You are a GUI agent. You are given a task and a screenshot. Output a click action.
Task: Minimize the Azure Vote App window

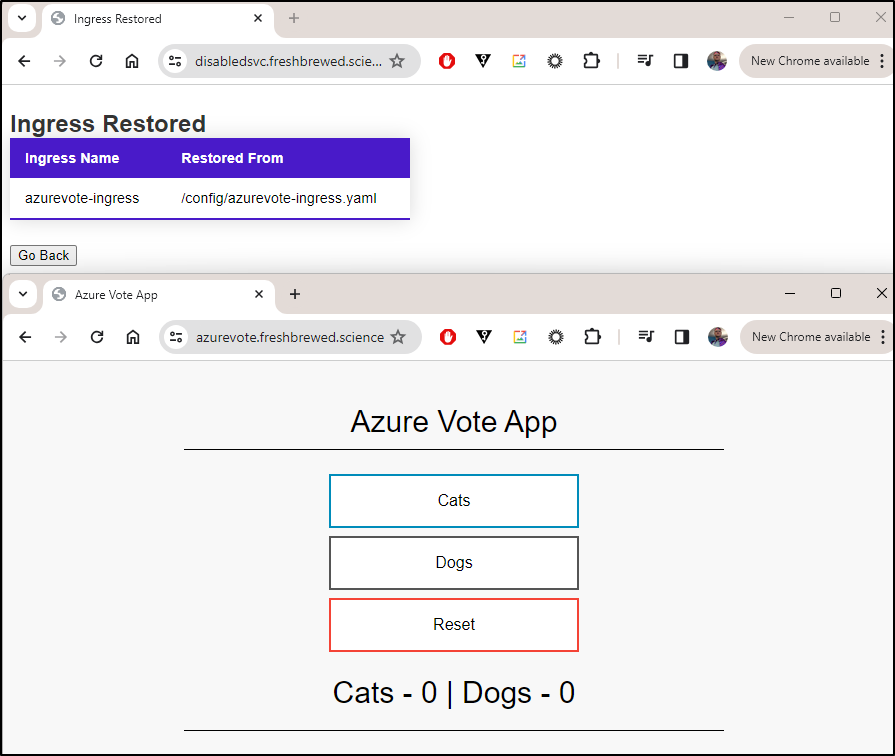(x=790, y=293)
